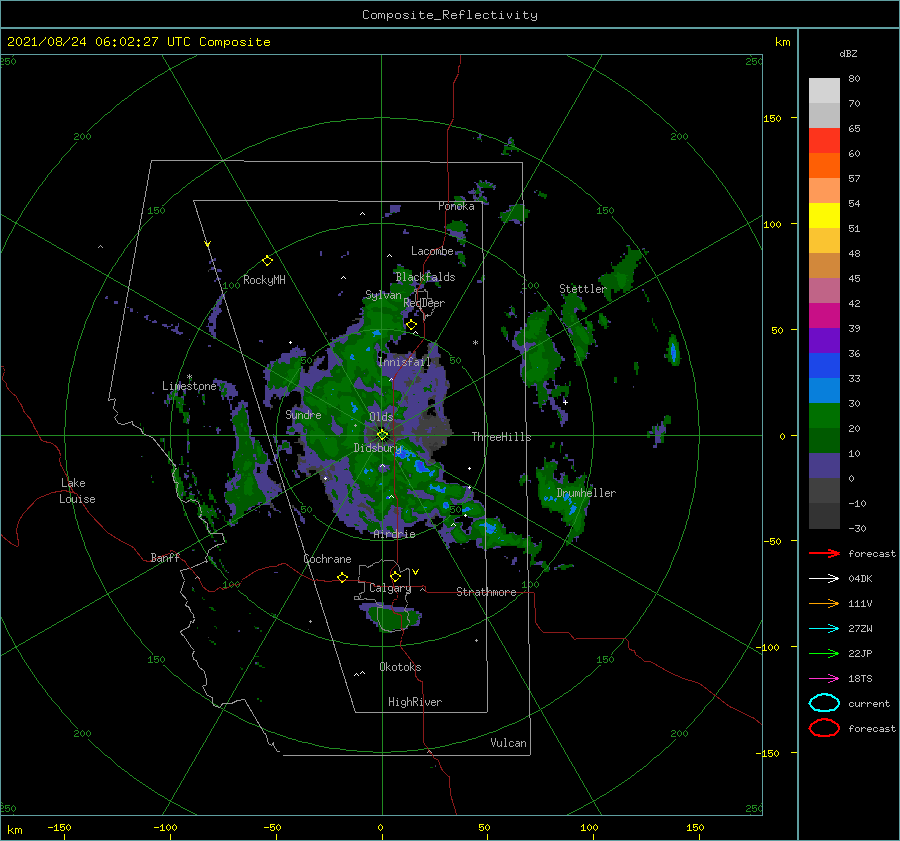The image size is (900, 841).
Task: Click the Composite_Reflectivity title text
Action: coord(450,15)
